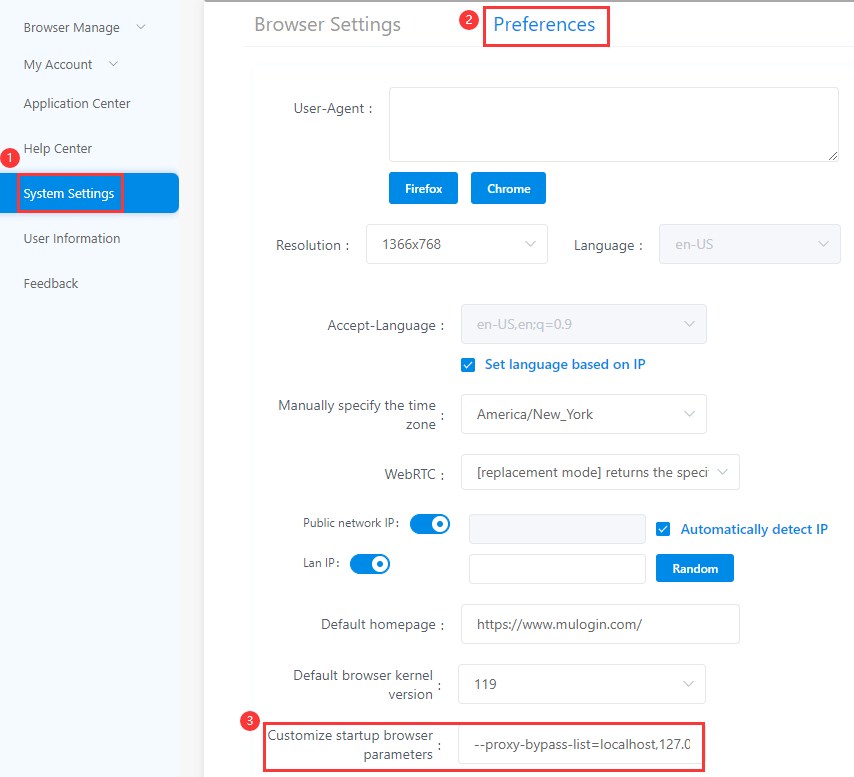This screenshot has height=777, width=854.
Task: Toggle the Lan IP switch
Action: click(x=370, y=564)
